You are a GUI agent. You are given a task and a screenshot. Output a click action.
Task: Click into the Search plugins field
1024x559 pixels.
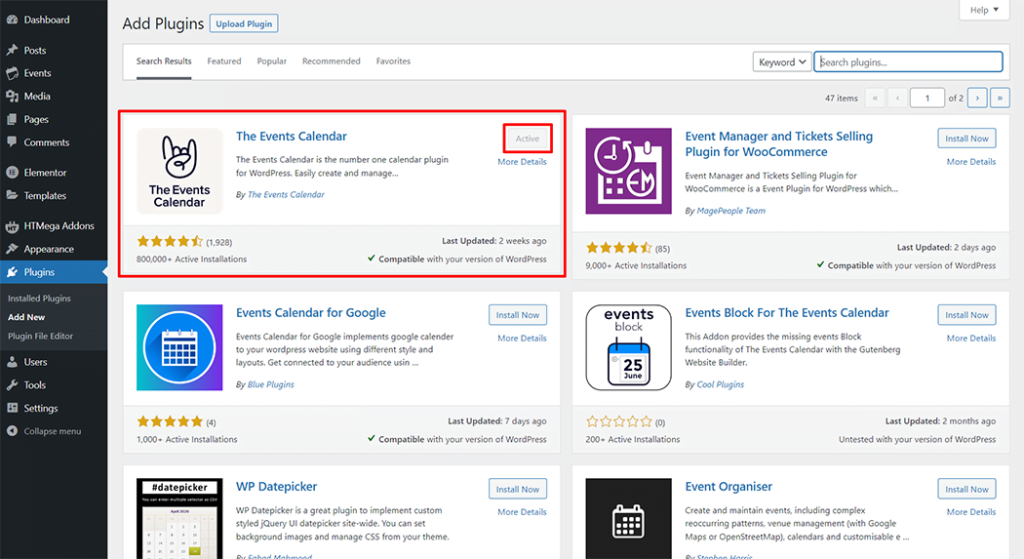coord(908,62)
